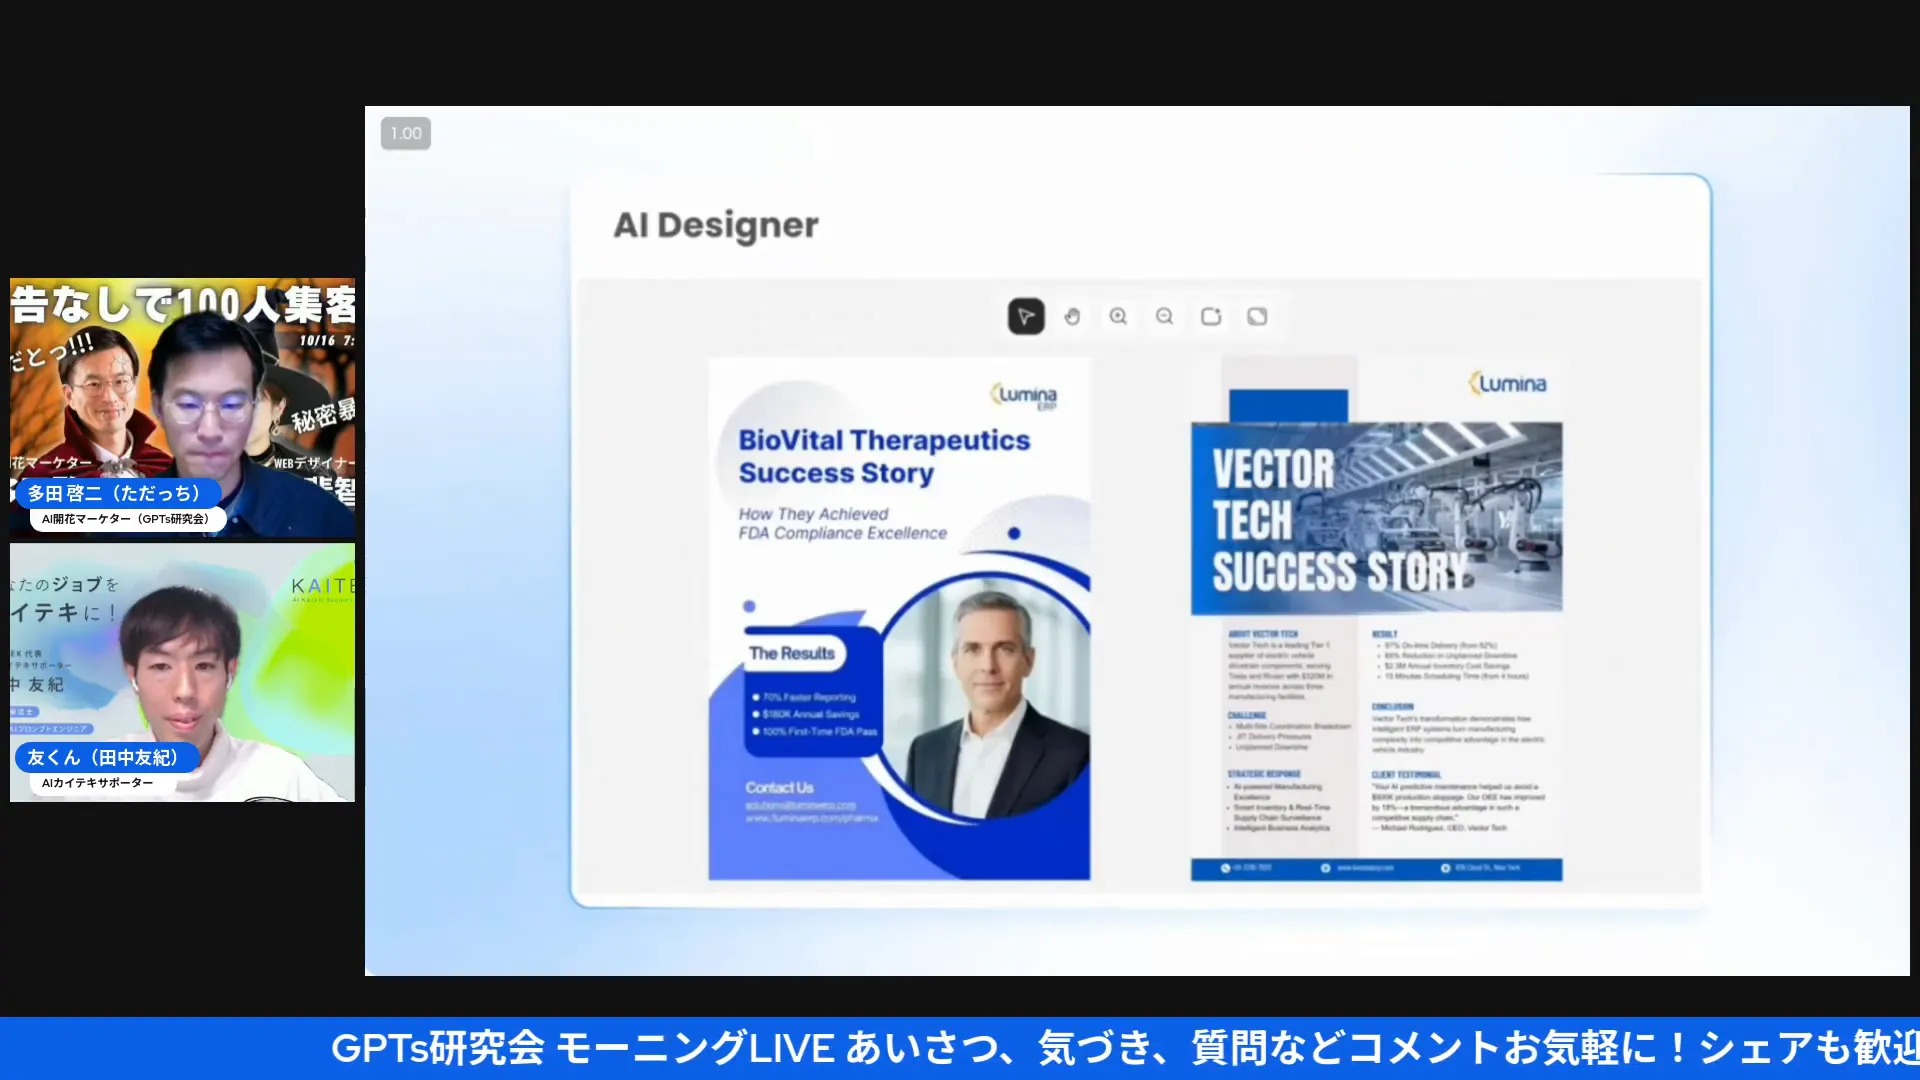1920x1080 pixels.
Task: Select the hand pan tool
Action: pyautogui.click(x=1072, y=316)
